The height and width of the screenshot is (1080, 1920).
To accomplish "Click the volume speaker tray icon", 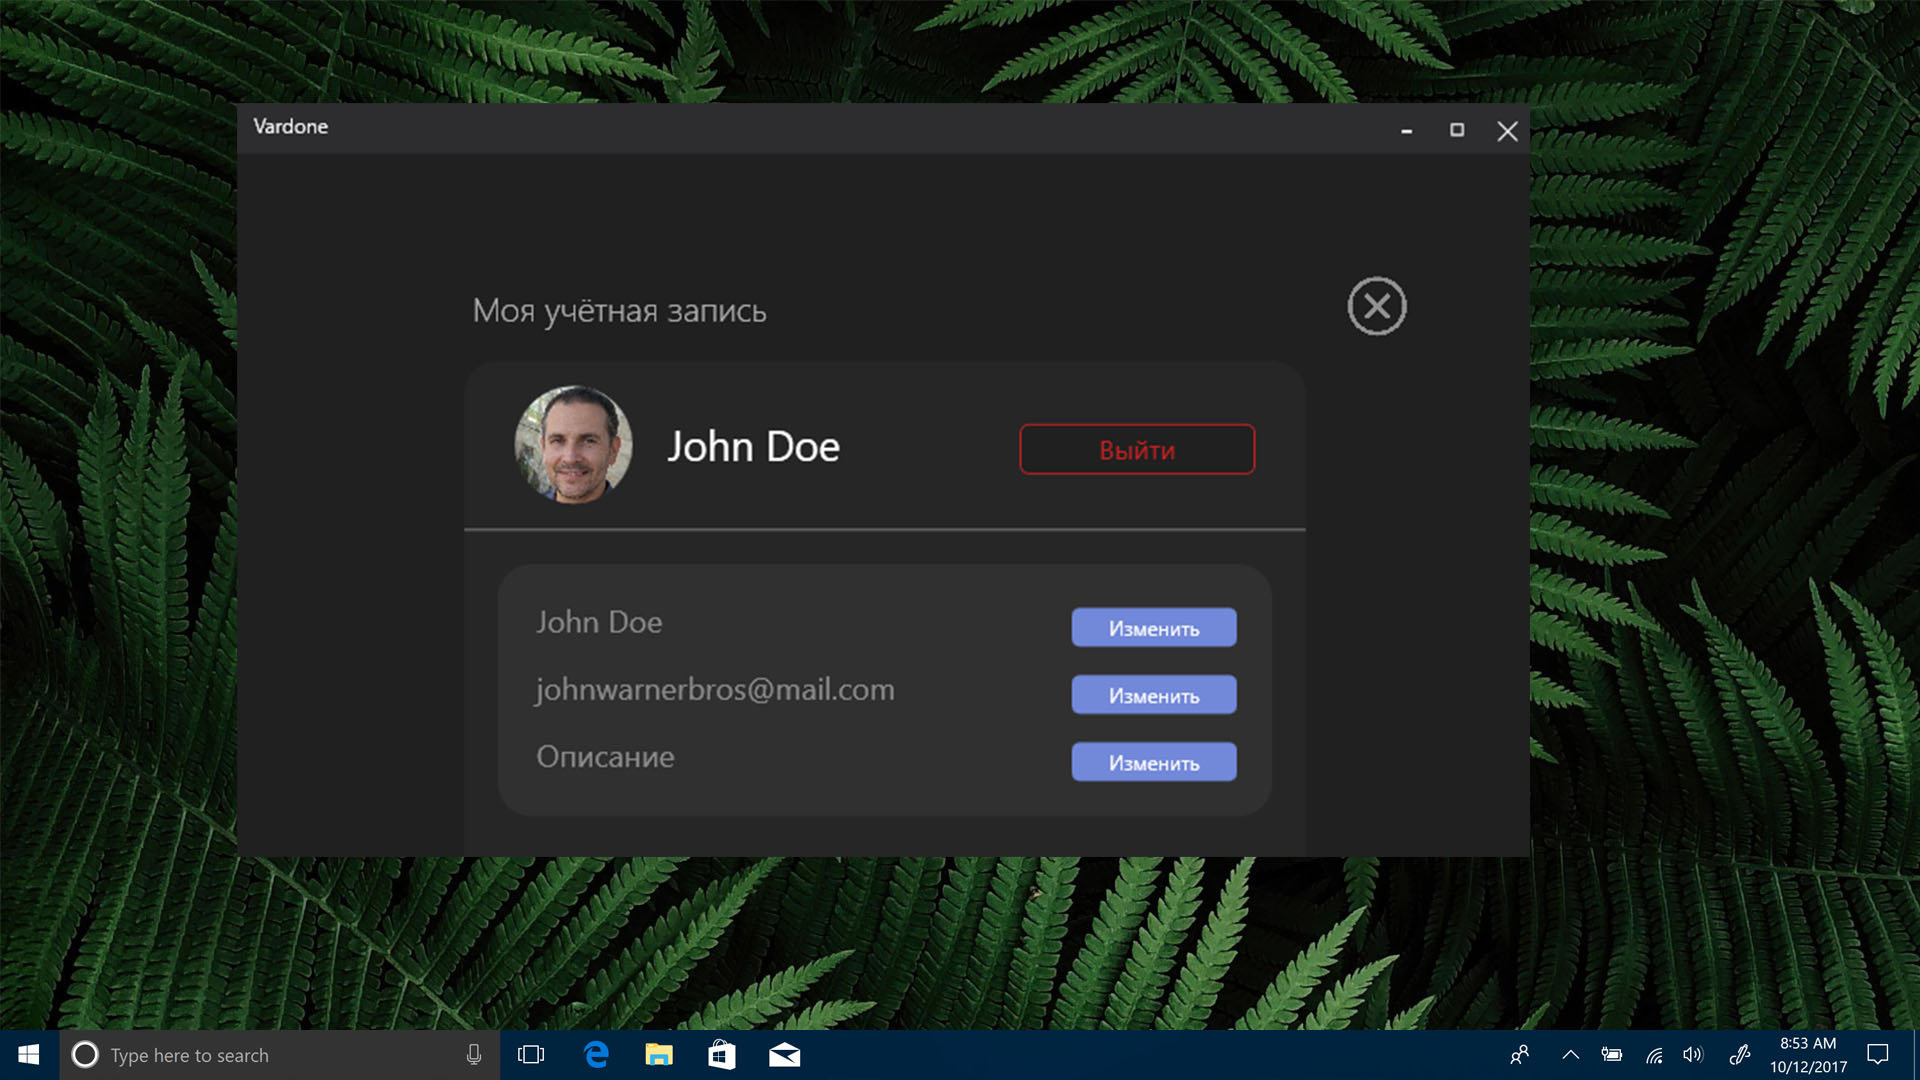I will 1693,1055.
